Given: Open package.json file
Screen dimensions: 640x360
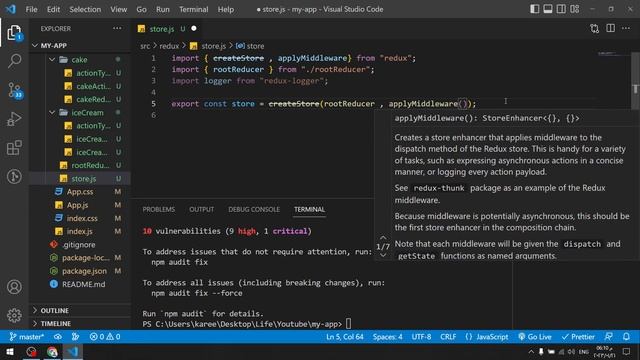Looking at the screenshot, I should [84, 271].
